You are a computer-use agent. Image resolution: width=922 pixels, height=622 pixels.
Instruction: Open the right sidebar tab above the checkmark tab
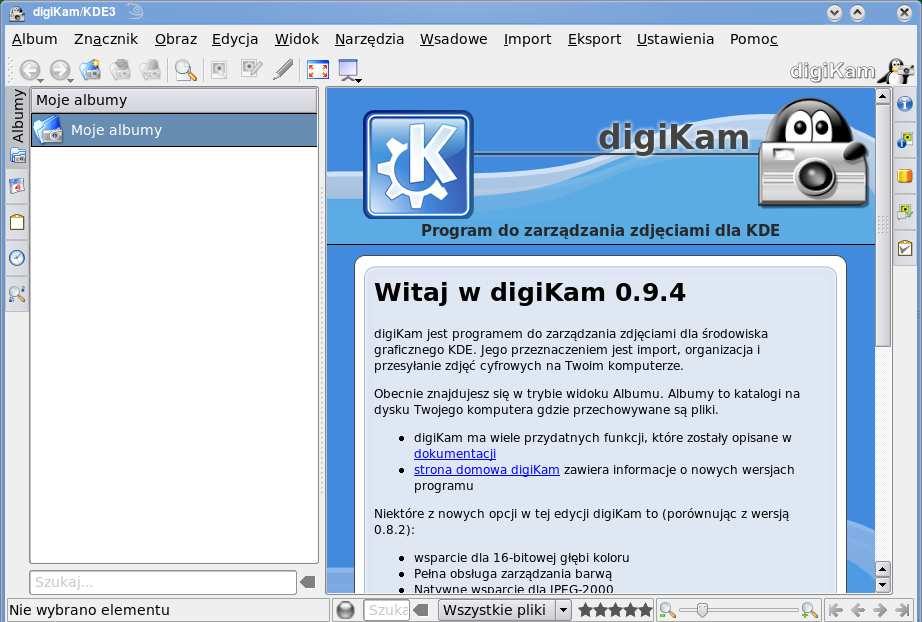pos(905,212)
